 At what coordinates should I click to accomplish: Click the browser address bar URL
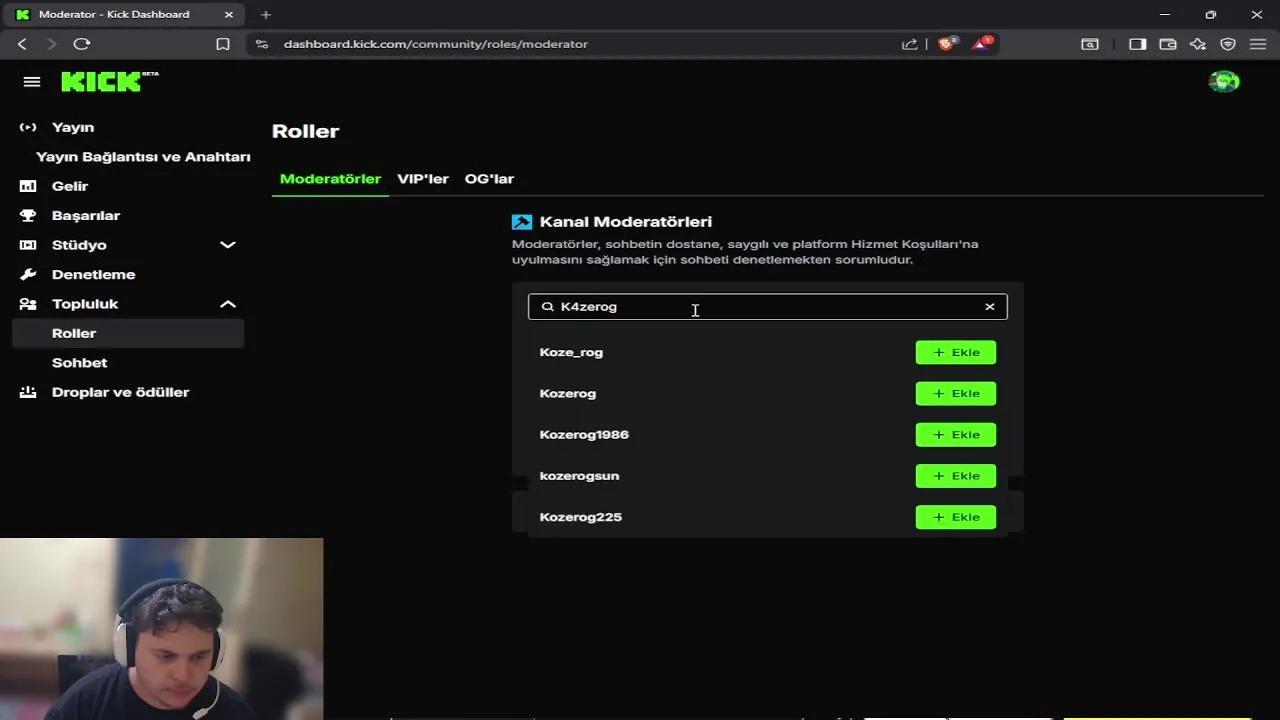[x=435, y=44]
